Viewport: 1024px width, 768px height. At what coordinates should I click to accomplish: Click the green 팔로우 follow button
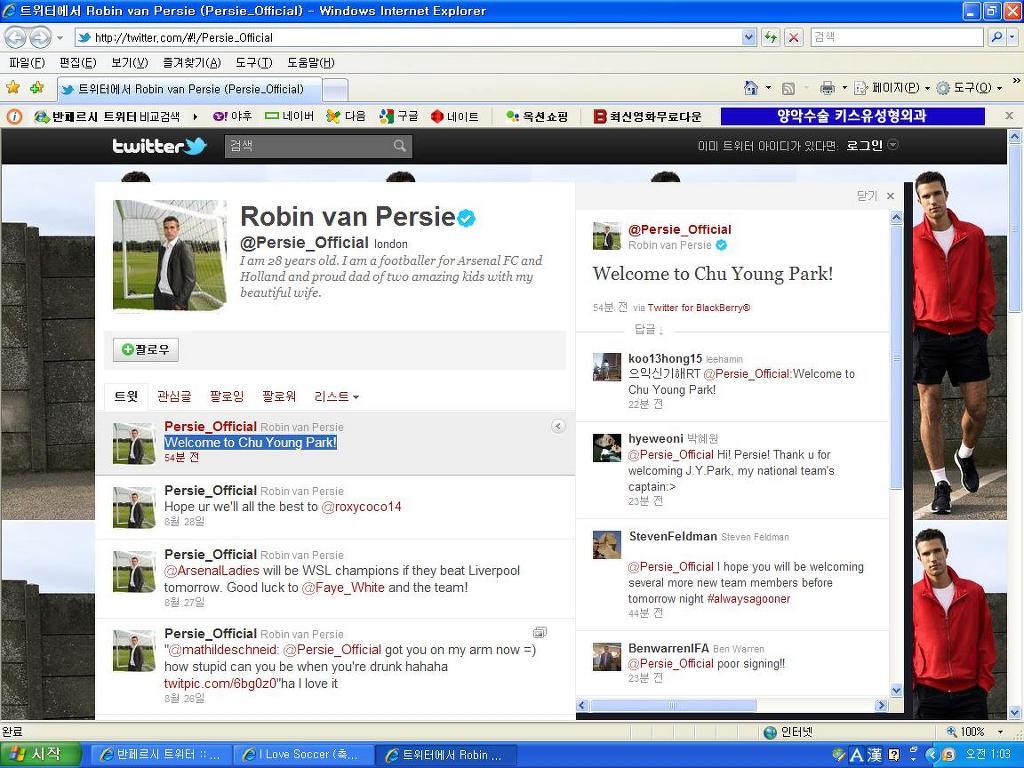tap(146, 349)
